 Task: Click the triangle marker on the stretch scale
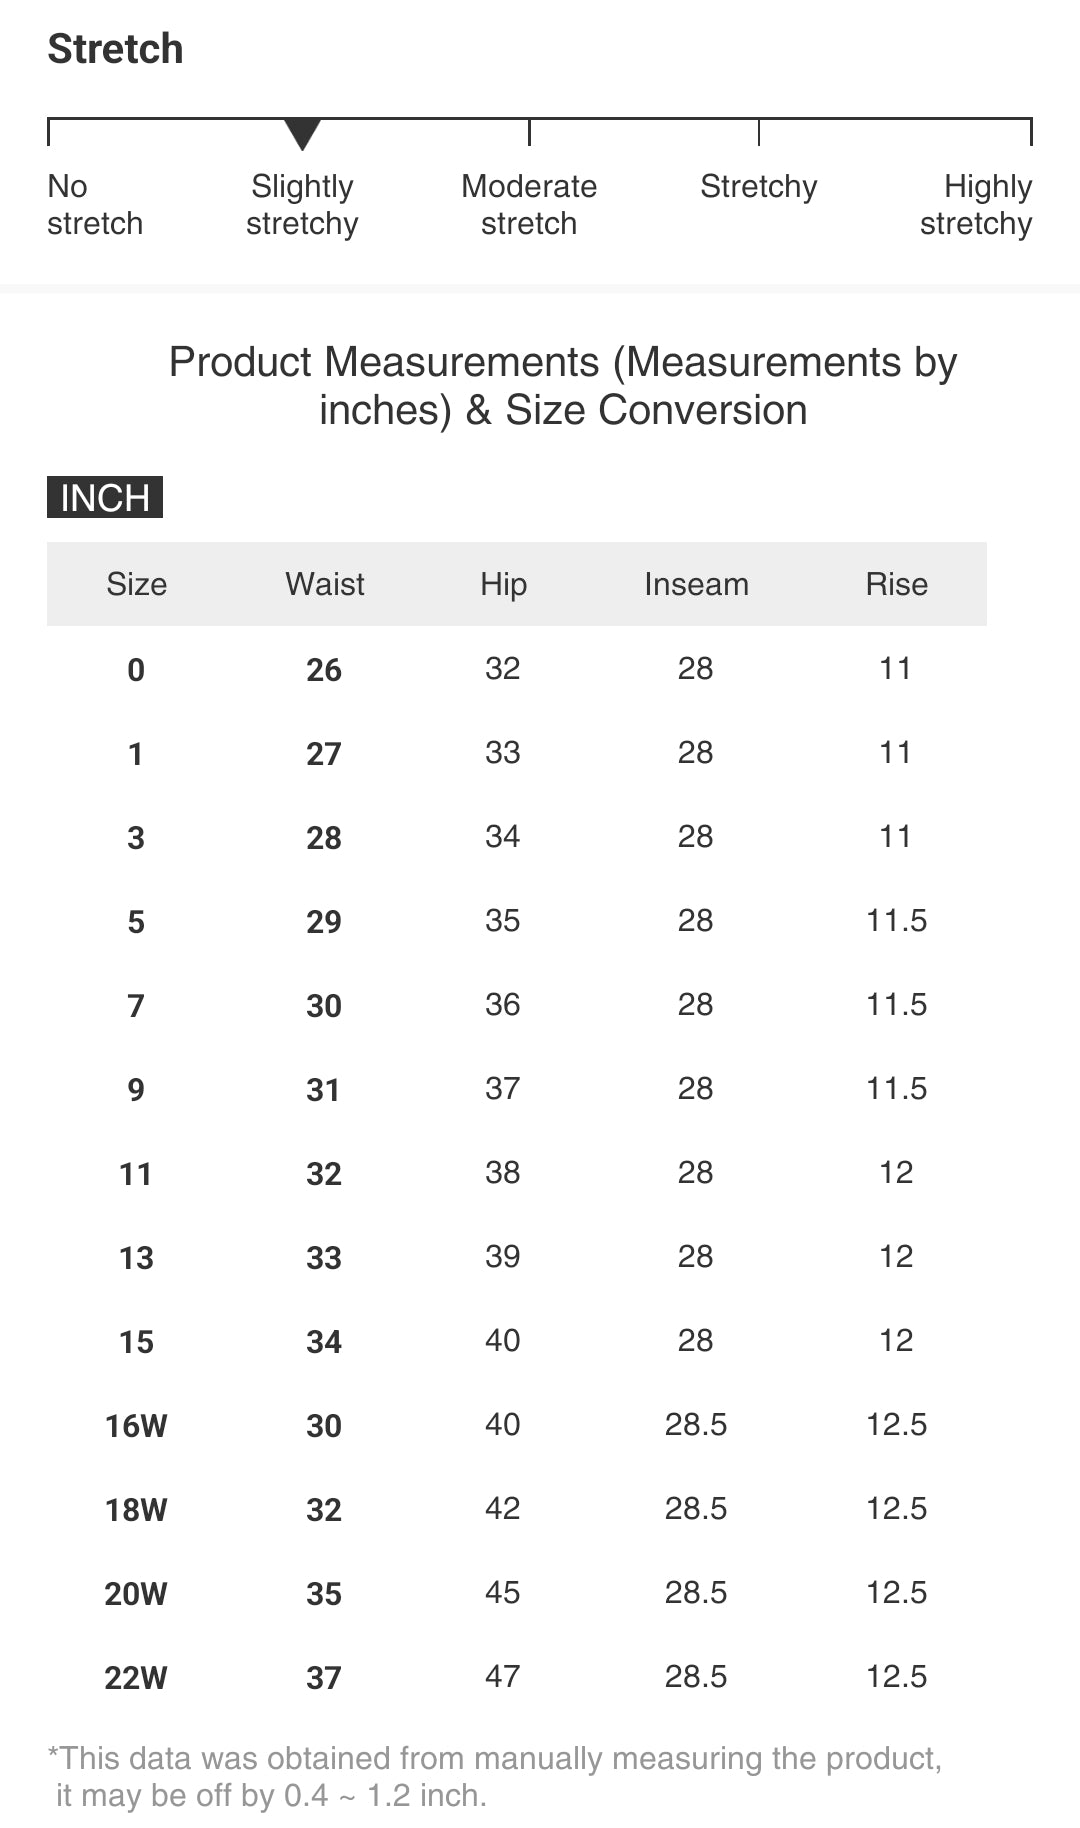coord(302,133)
